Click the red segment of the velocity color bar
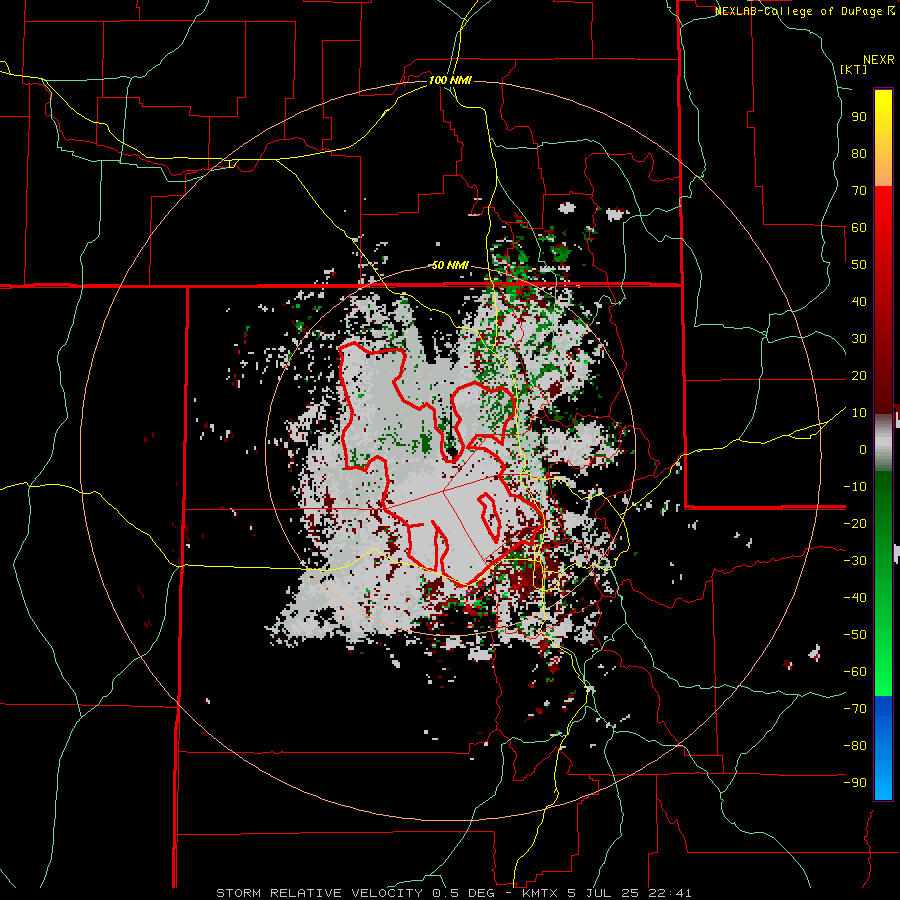Image resolution: width=900 pixels, height=900 pixels. (x=883, y=298)
